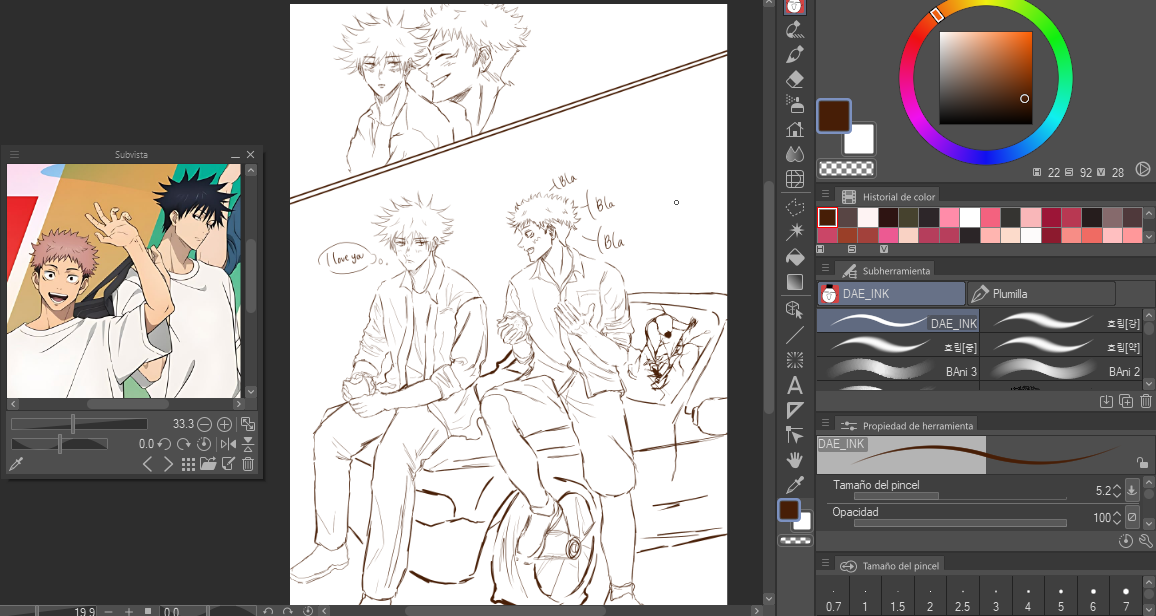1156x616 pixels.
Task: Select the Hand tool
Action: [x=794, y=459]
